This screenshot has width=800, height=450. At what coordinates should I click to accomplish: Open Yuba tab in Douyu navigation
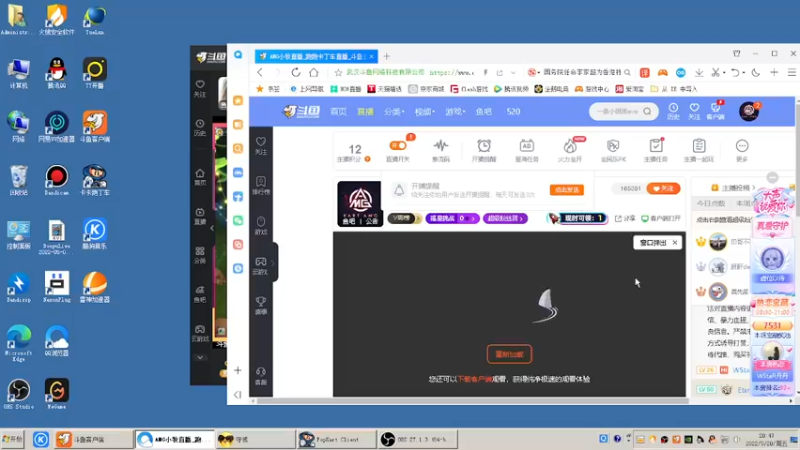[484, 111]
